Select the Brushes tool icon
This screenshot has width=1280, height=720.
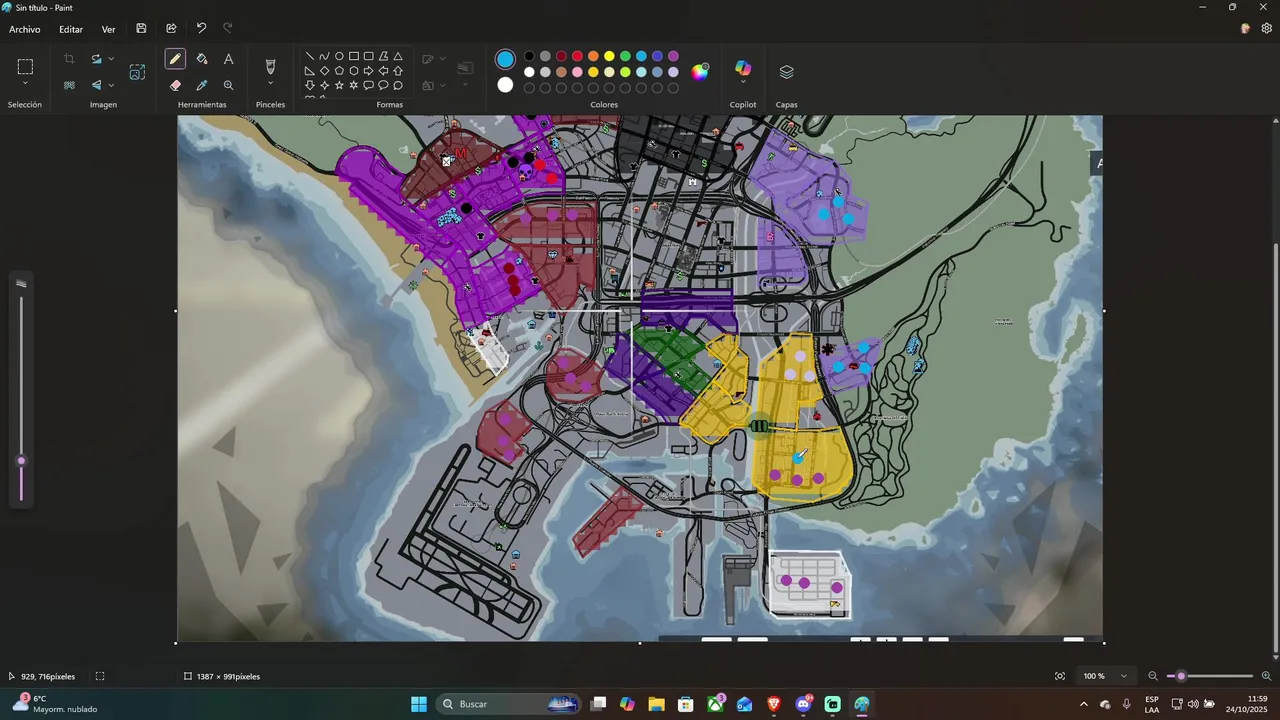270,67
